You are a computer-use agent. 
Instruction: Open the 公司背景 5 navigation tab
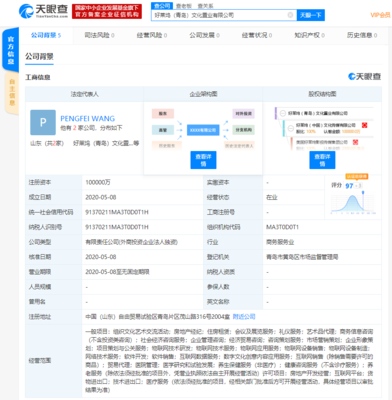point(46,35)
